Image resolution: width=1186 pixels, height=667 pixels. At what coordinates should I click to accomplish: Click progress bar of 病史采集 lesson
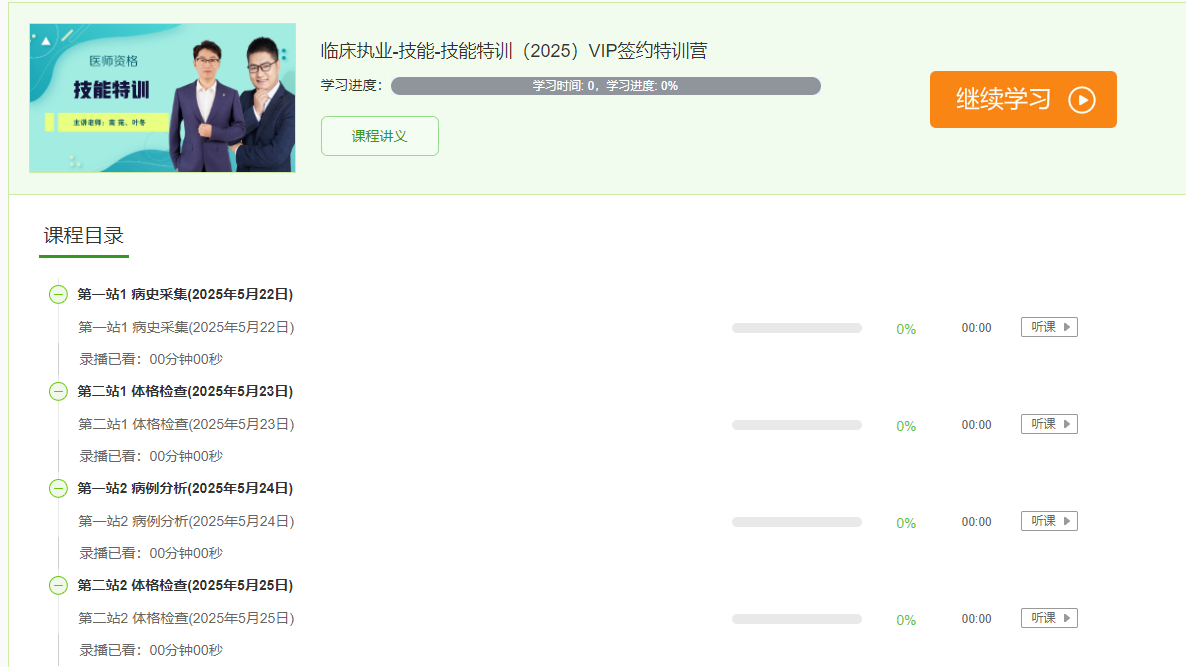point(796,328)
